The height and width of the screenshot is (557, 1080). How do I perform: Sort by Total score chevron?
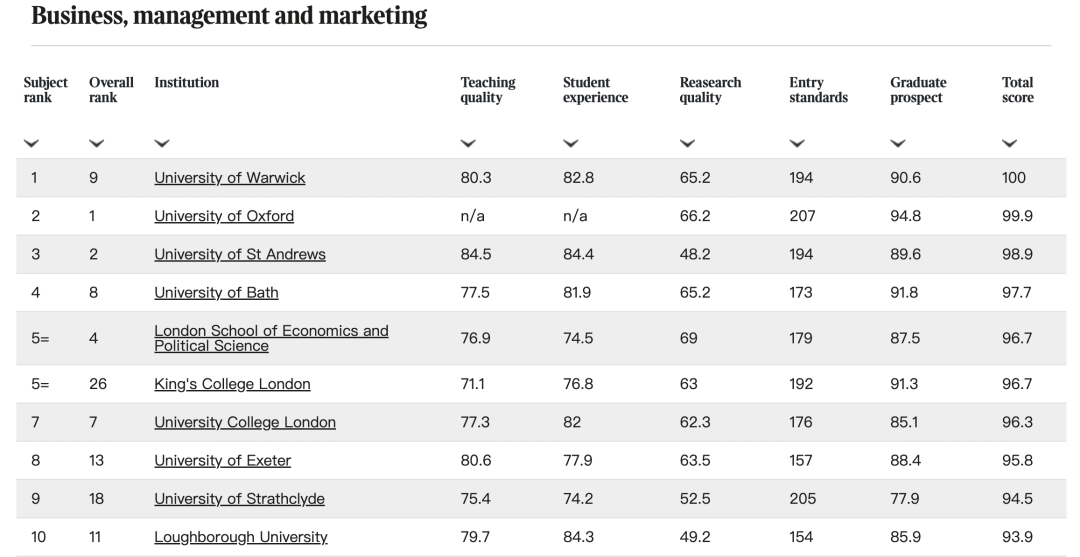click(1009, 145)
